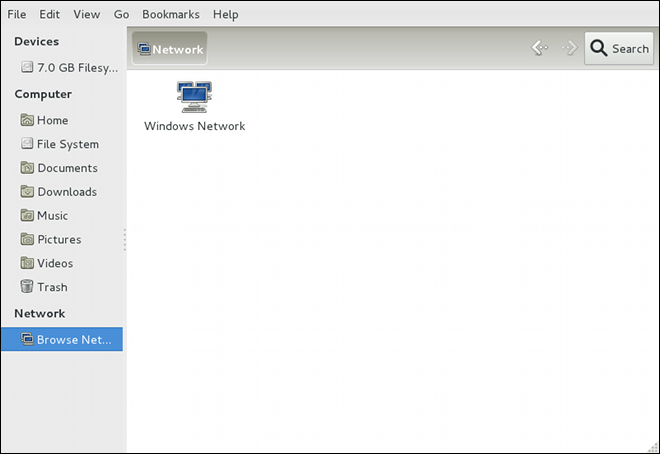660x454 pixels.
Task: Select the Network path bar button
Action: 169,49
